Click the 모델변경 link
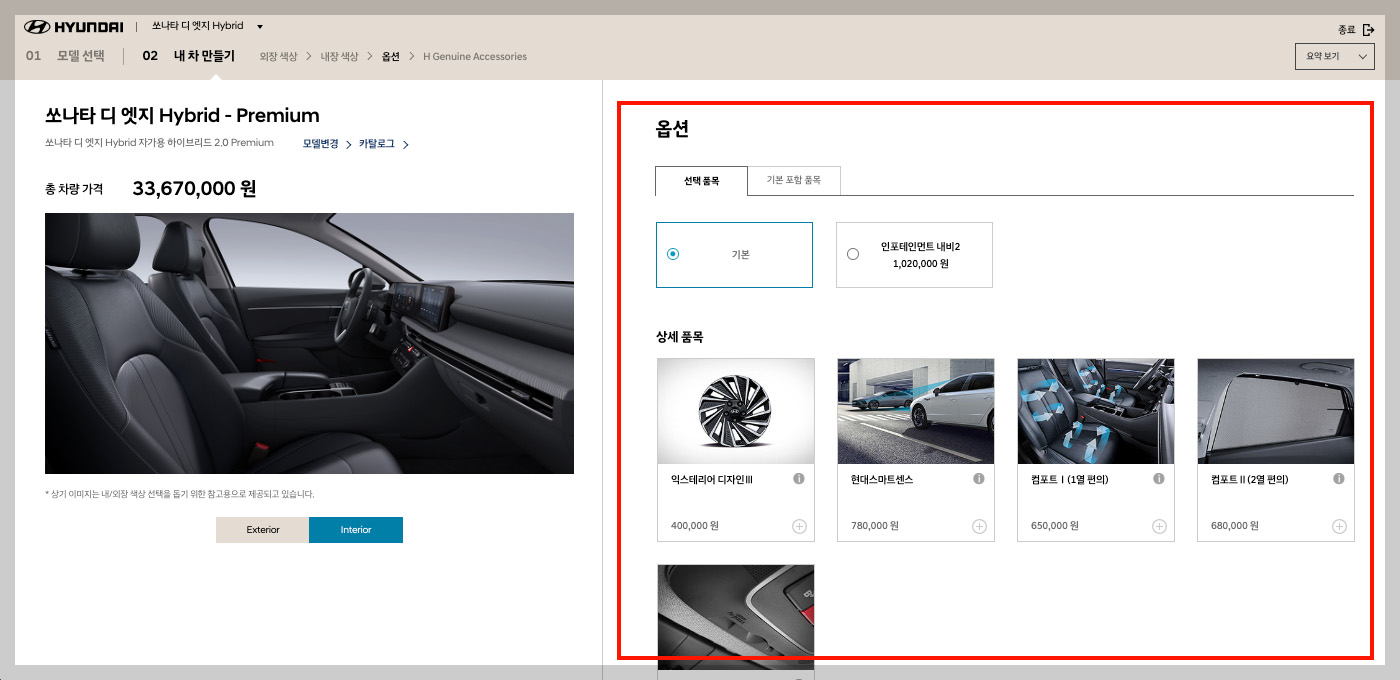This screenshot has width=1400, height=680. (x=322, y=144)
